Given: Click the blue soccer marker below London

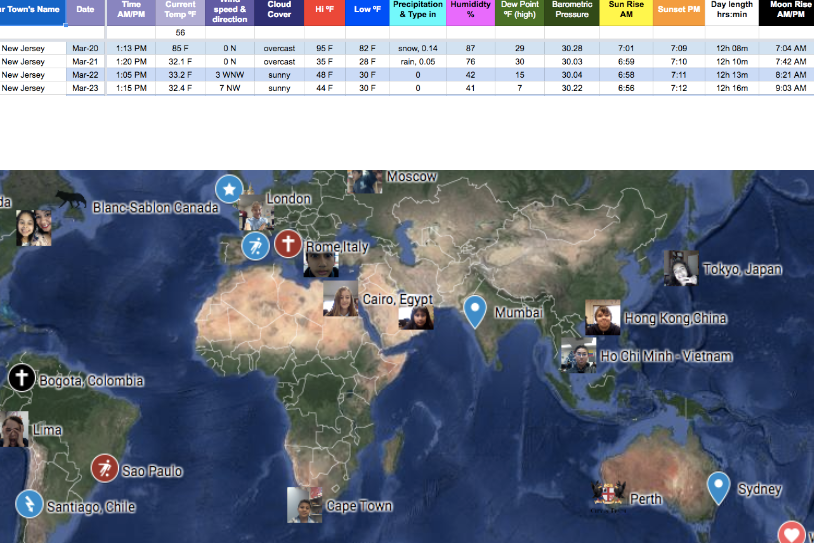Looking at the screenshot, I should pos(255,245).
